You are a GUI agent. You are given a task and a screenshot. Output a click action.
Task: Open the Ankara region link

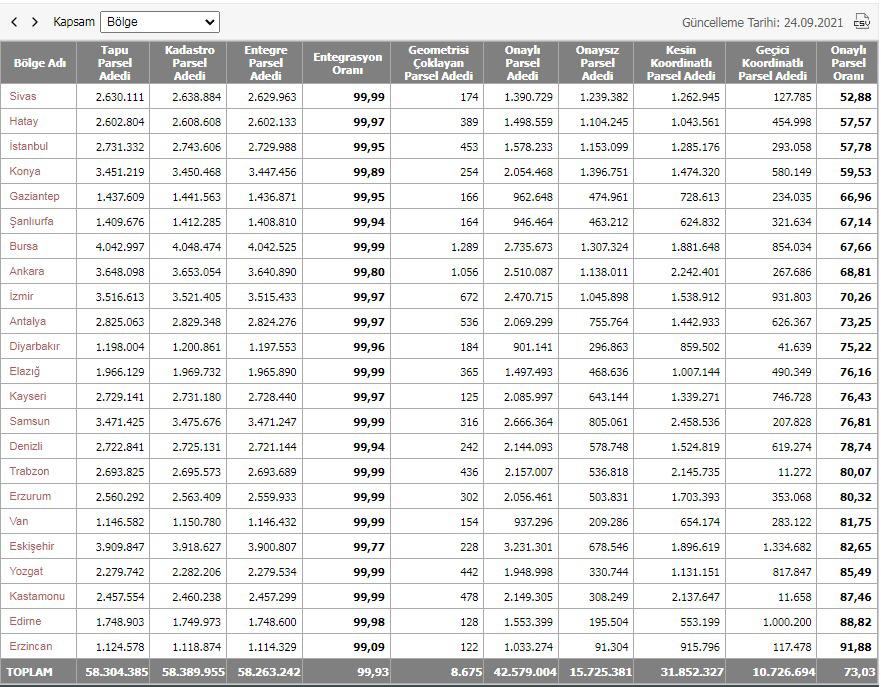(26, 271)
